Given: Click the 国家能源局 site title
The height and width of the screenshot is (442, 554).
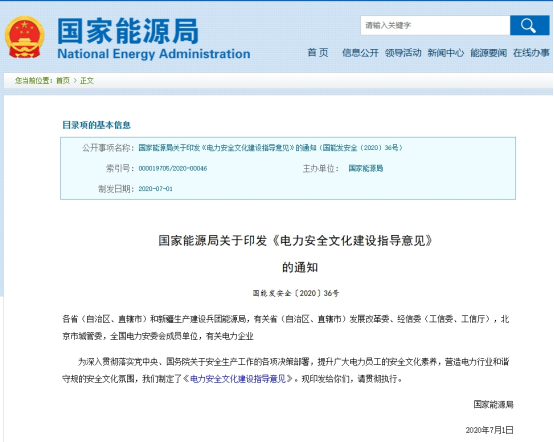Looking at the screenshot, I should coord(128,31).
